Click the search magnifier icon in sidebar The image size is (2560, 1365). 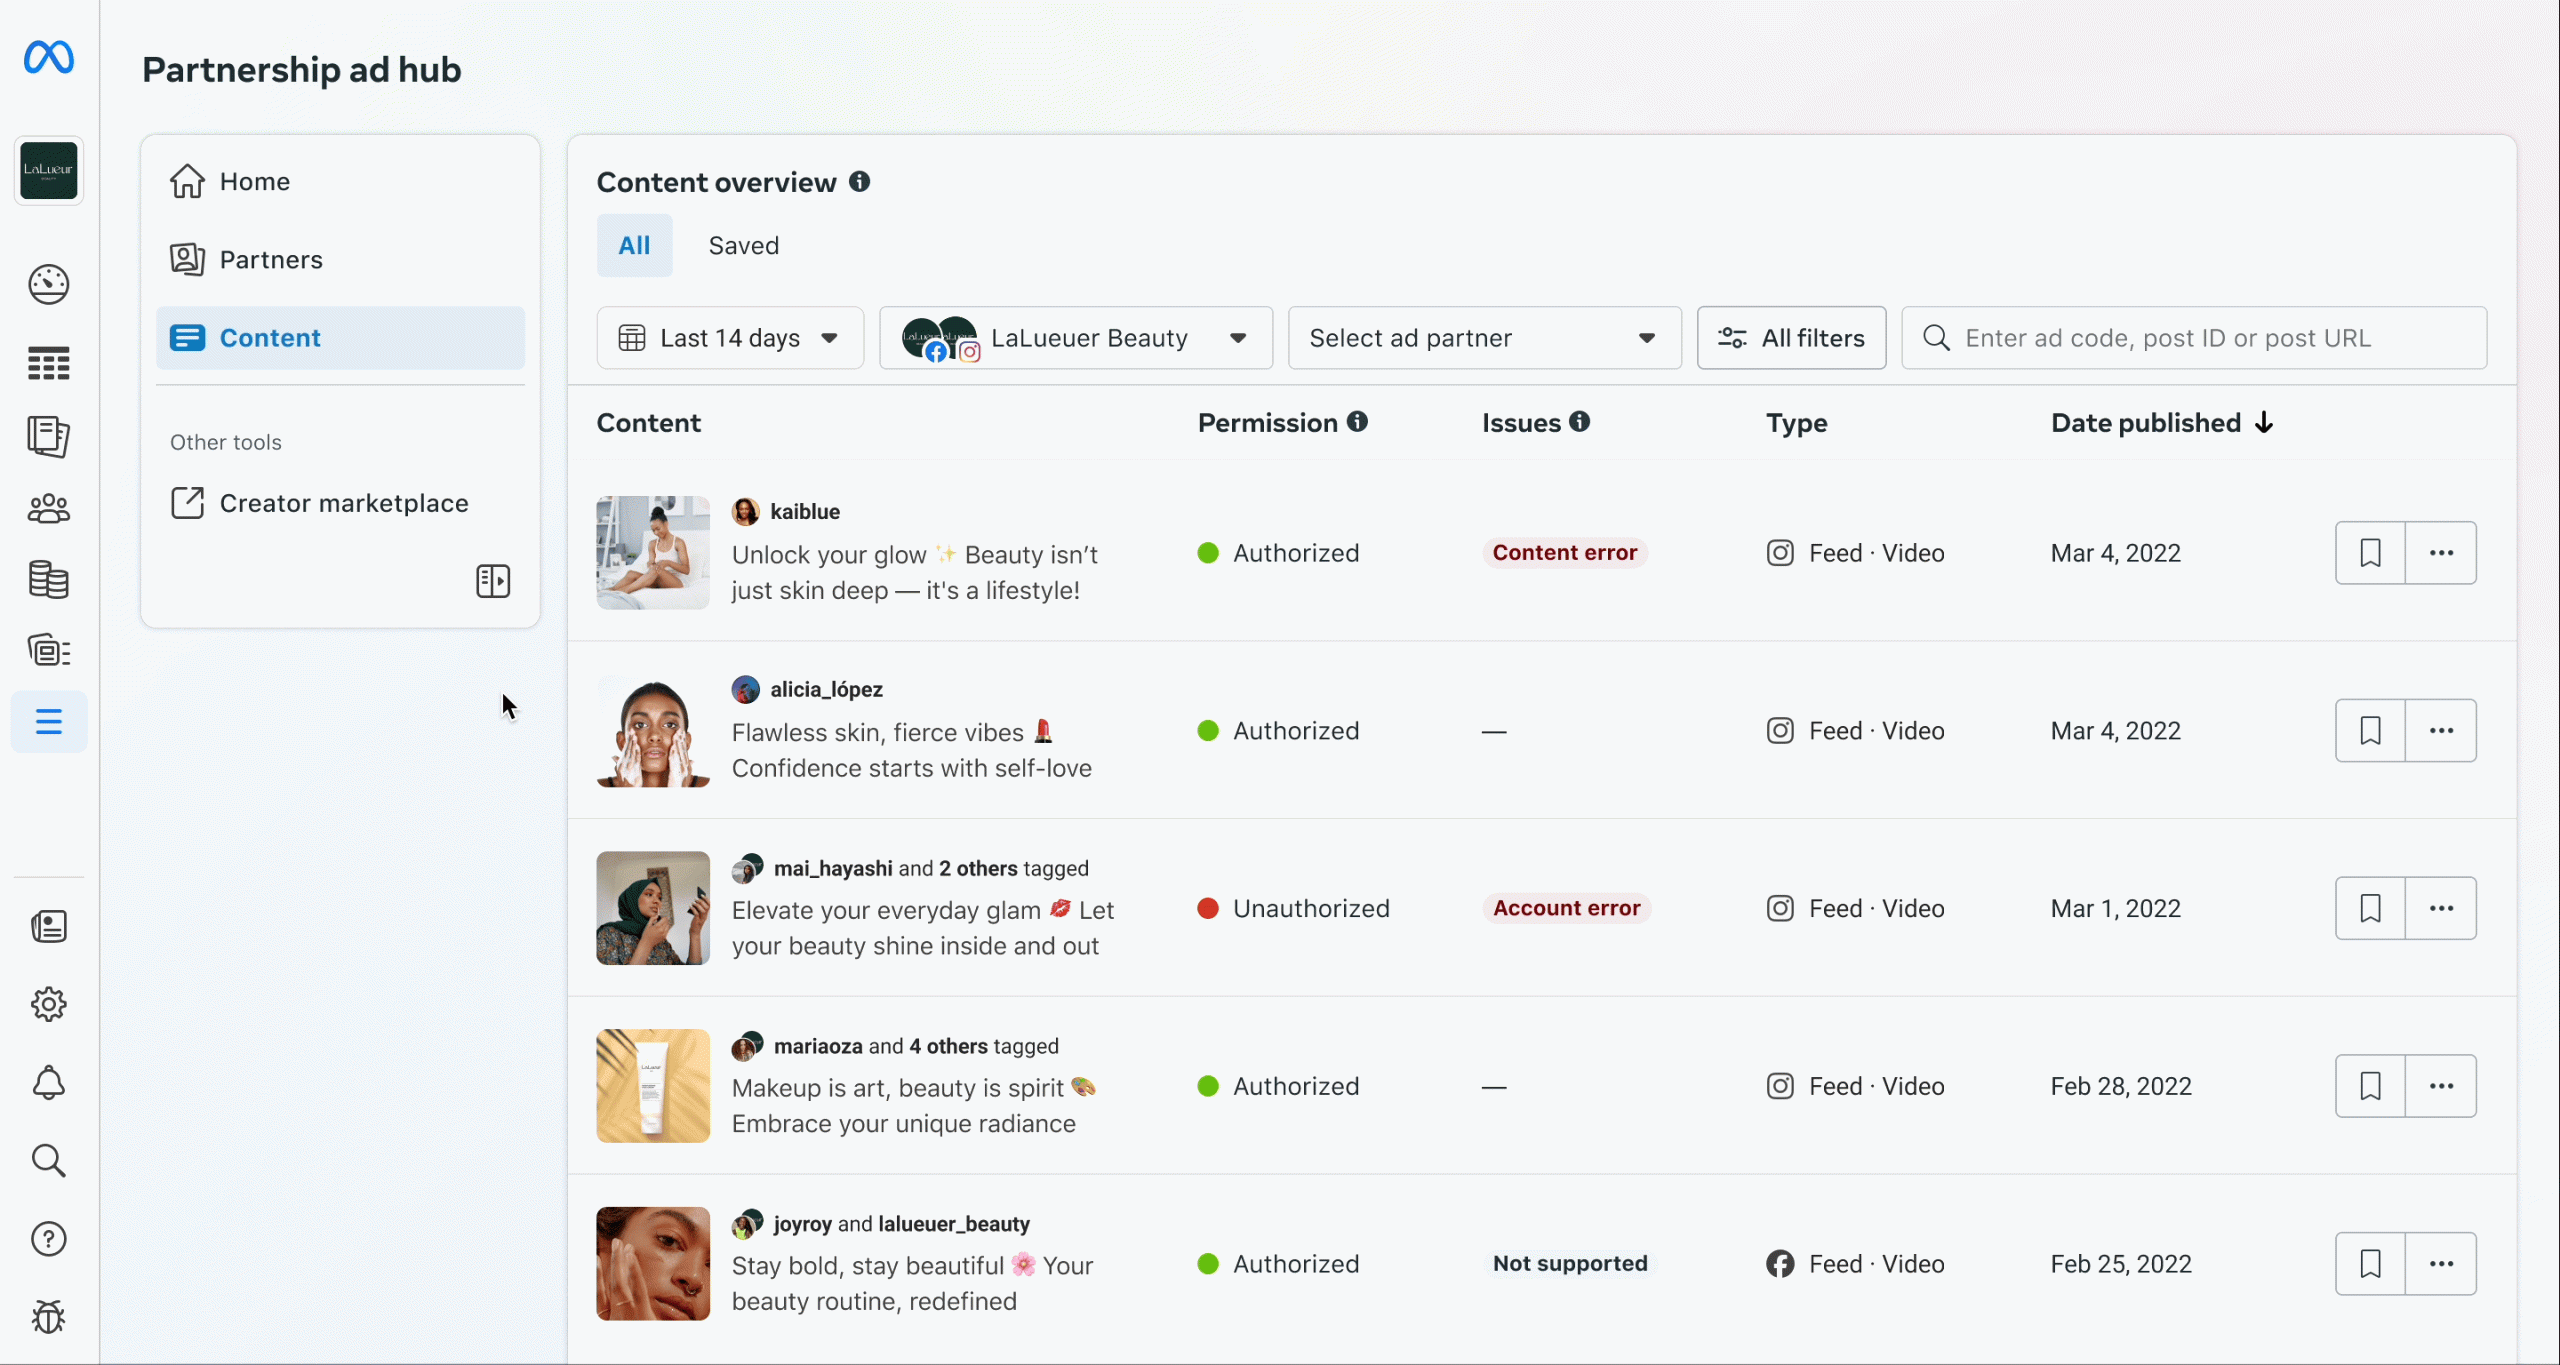48,1161
